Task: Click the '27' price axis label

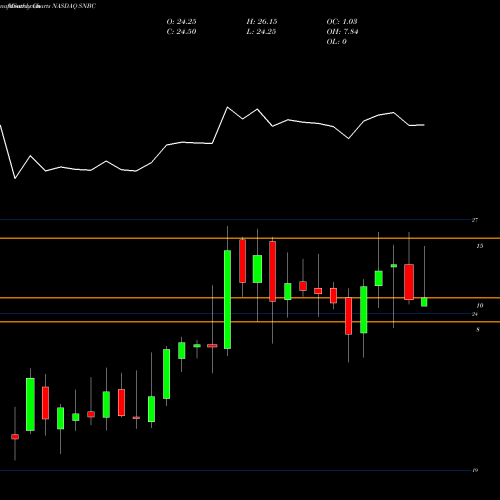Action: [x=475, y=220]
